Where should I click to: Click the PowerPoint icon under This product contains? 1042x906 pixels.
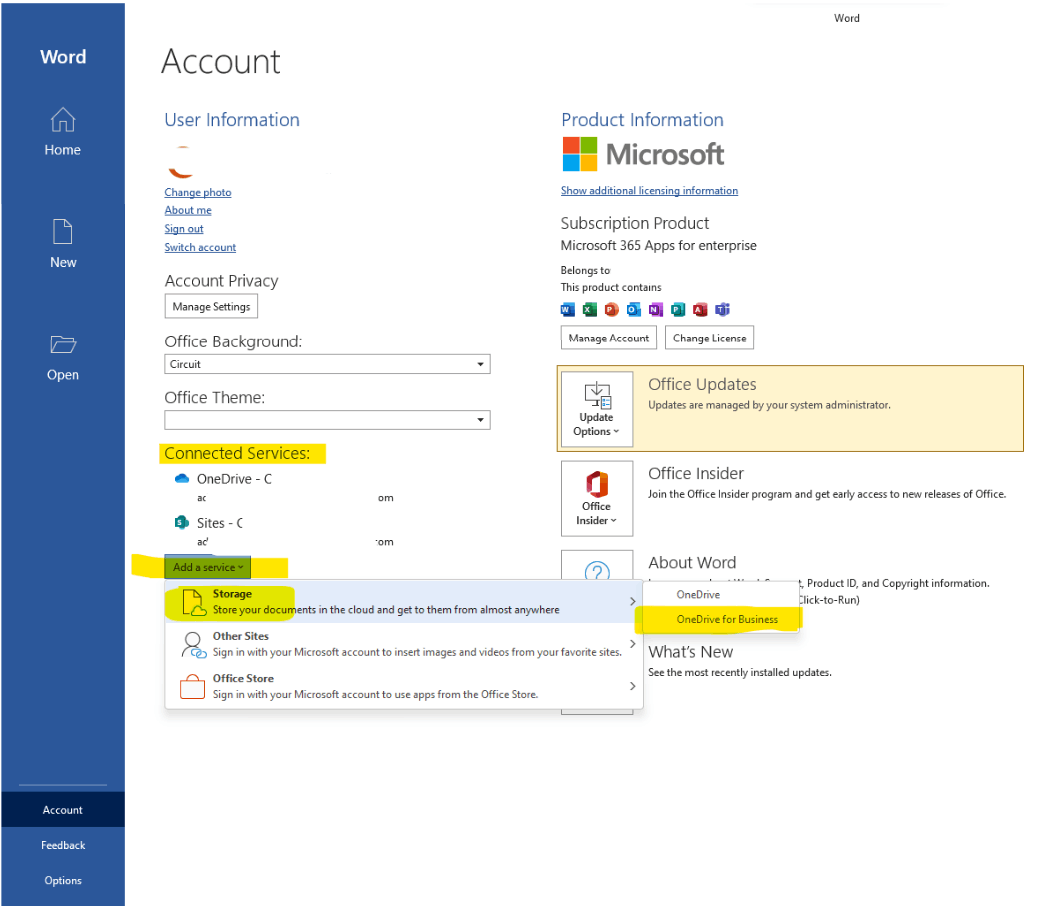612,310
